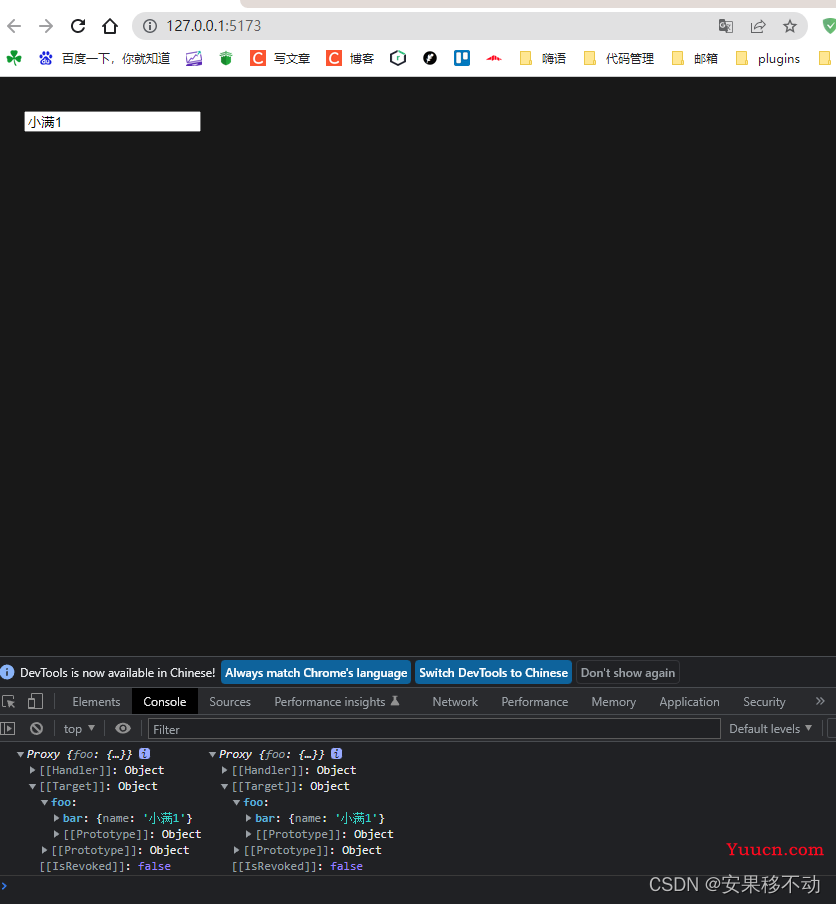836x904 pixels.
Task: Toggle the device toolbar
Action: point(35,702)
